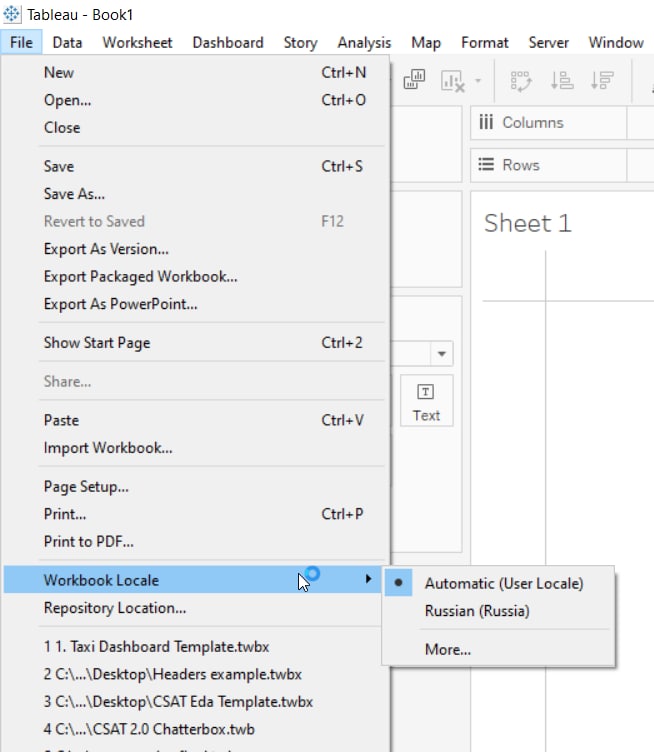Viewport: 654px width, 752px height.
Task: Click the duplicate sheet toolbar icon
Action: pos(414,80)
